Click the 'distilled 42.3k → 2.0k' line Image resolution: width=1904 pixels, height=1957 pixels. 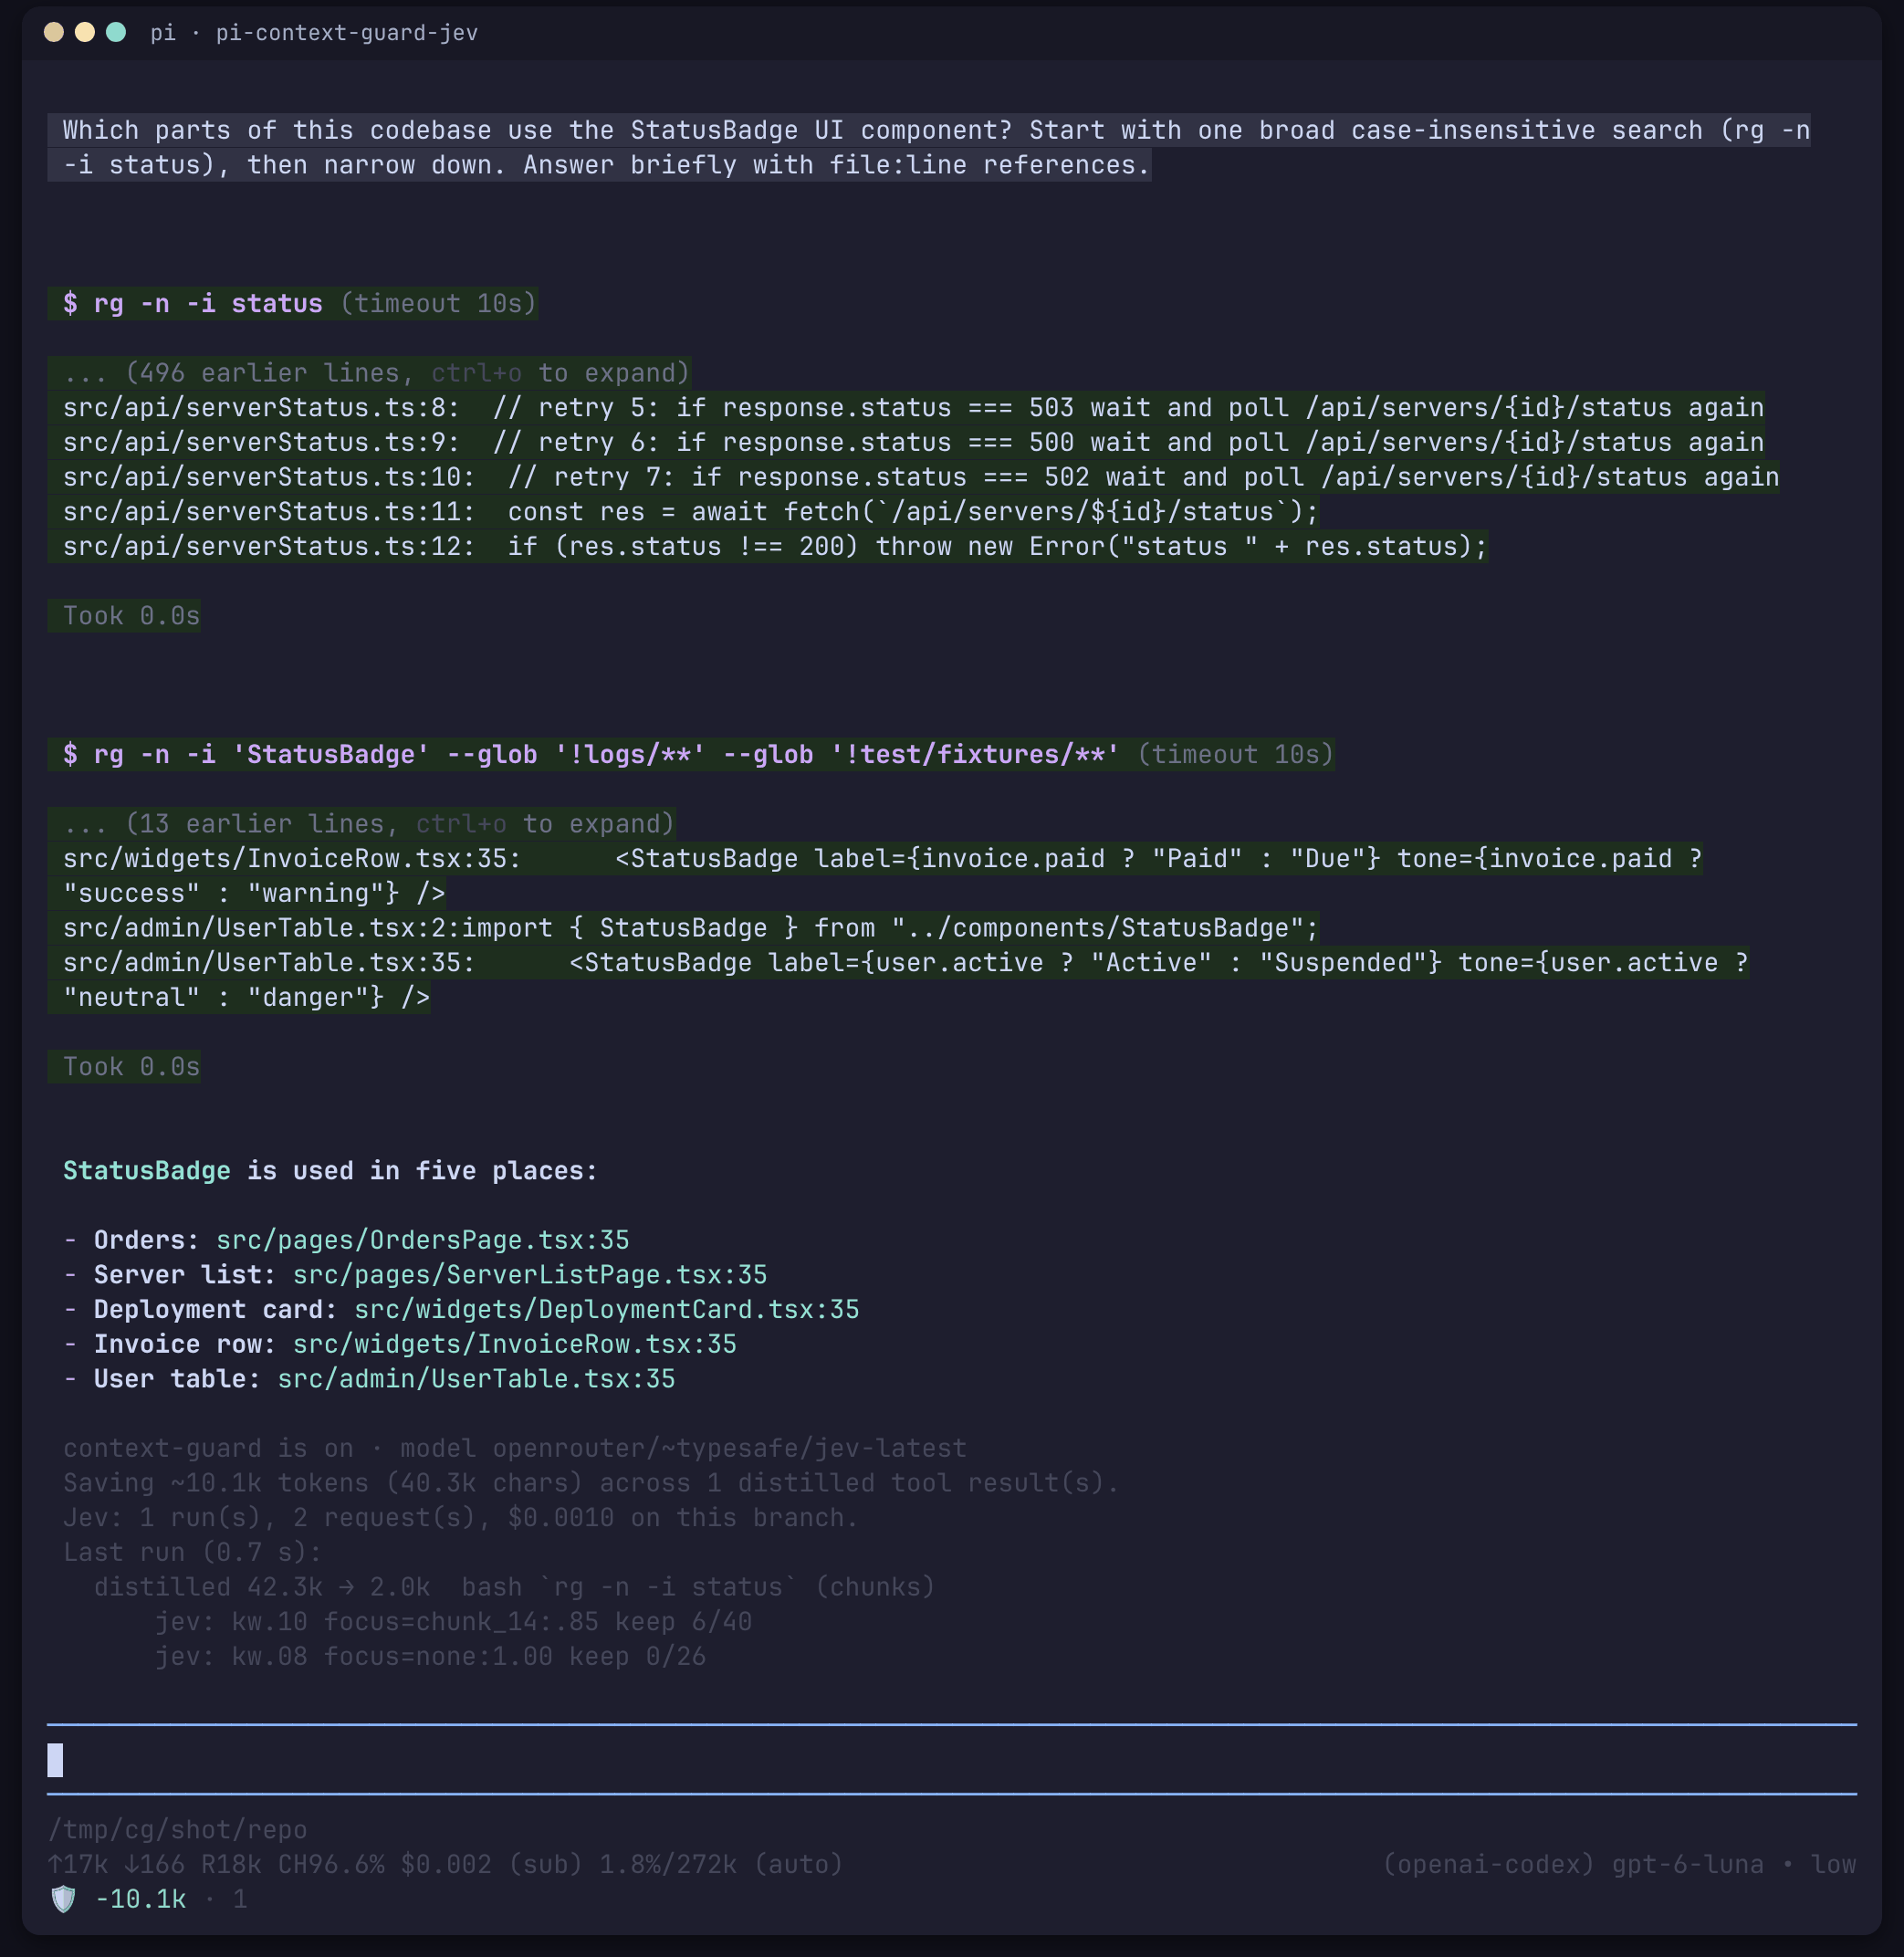point(514,1587)
